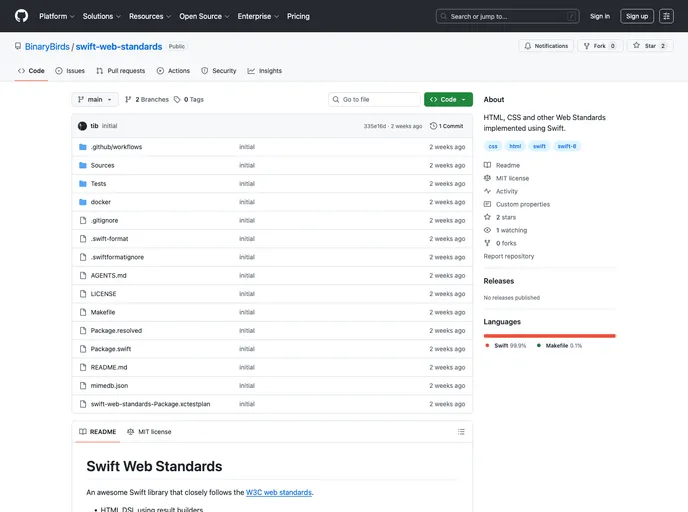The width and height of the screenshot is (688, 512).
Task: Click the Sign in link
Action: point(600,16)
